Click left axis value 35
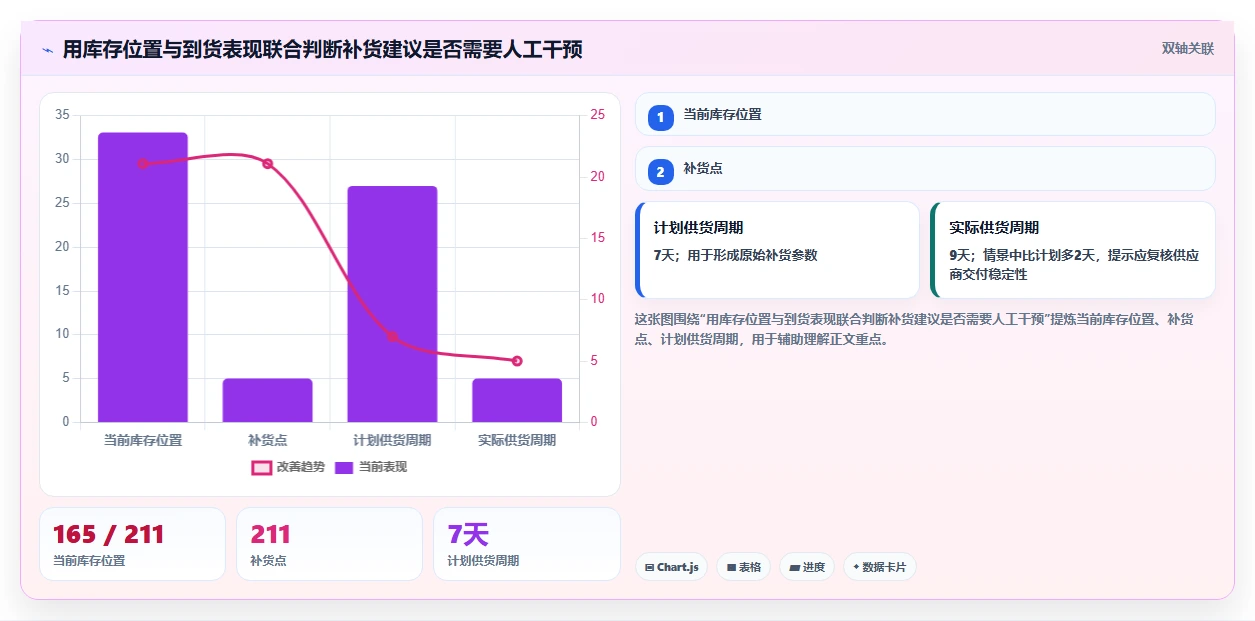The width and height of the screenshot is (1255, 621). coord(62,115)
